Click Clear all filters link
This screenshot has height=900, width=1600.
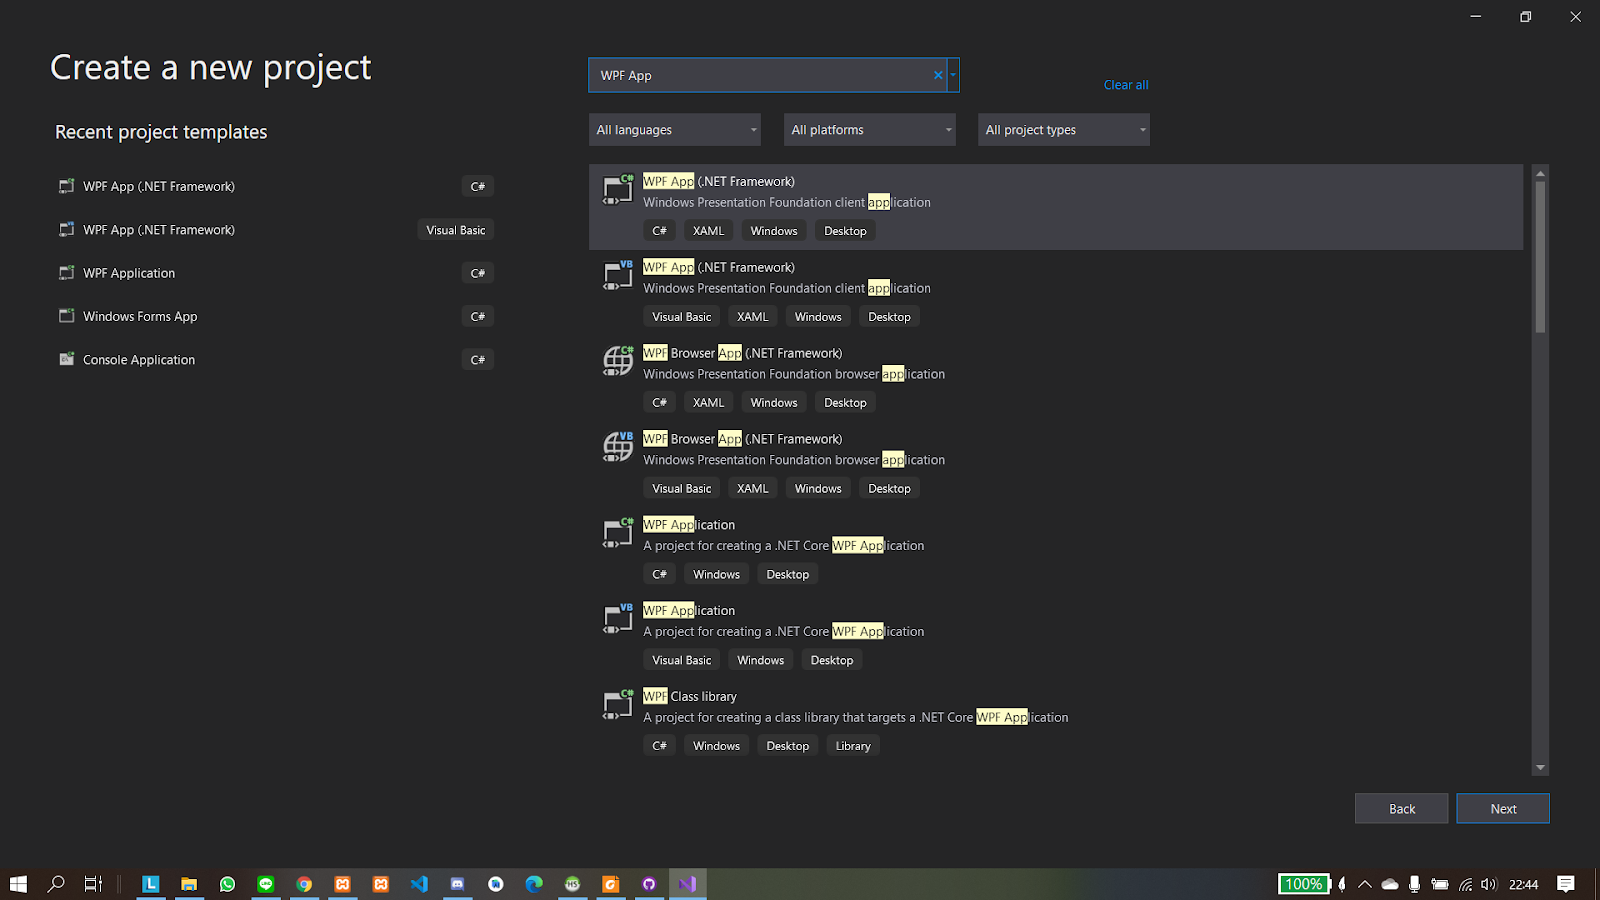click(1126, 85)
